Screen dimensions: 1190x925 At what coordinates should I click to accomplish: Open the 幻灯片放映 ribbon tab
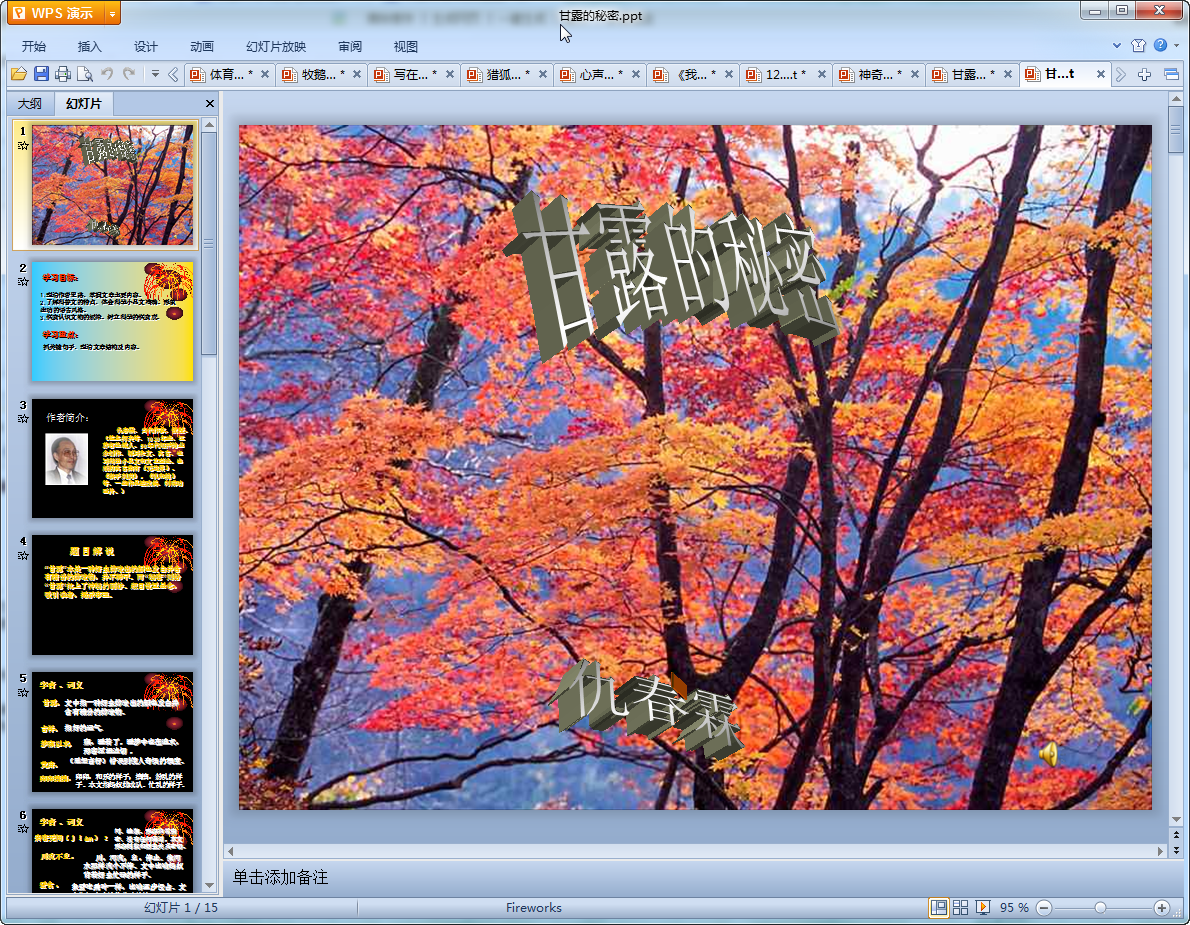point(275,46)
